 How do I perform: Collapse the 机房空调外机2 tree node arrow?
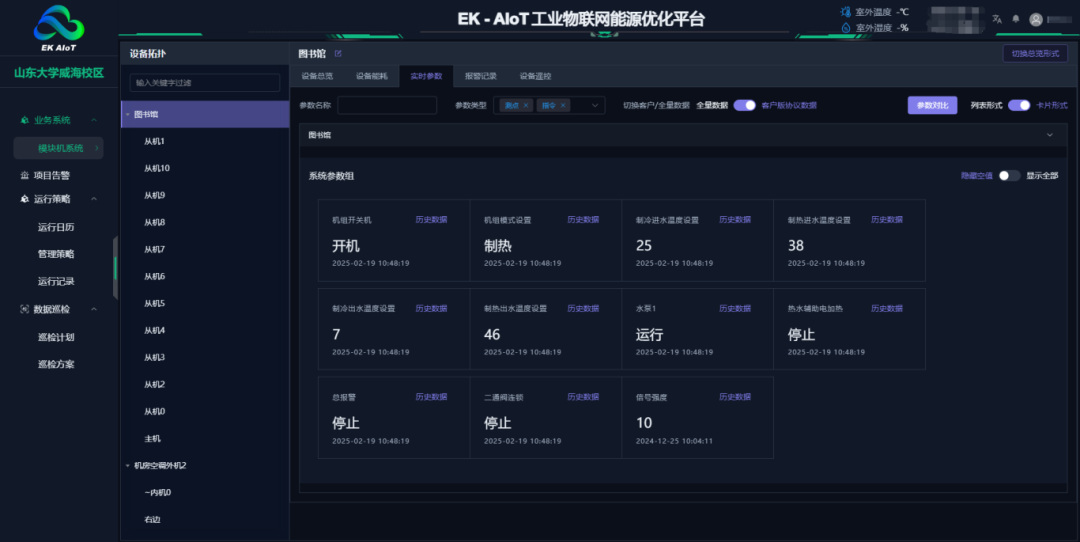coord(127,466)
